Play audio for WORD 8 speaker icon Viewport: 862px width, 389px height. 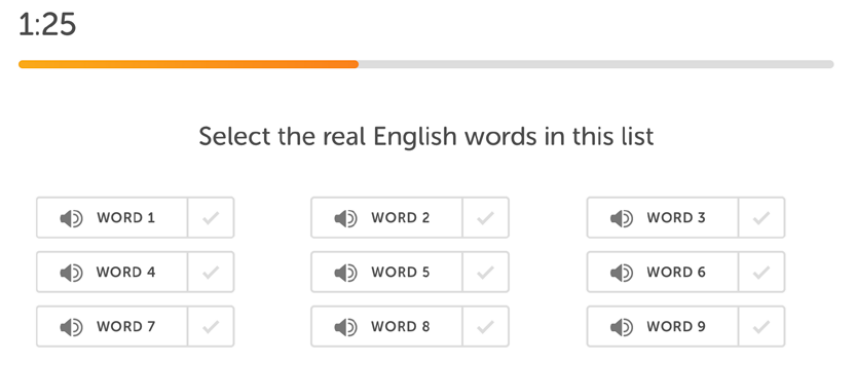(346, 327)
